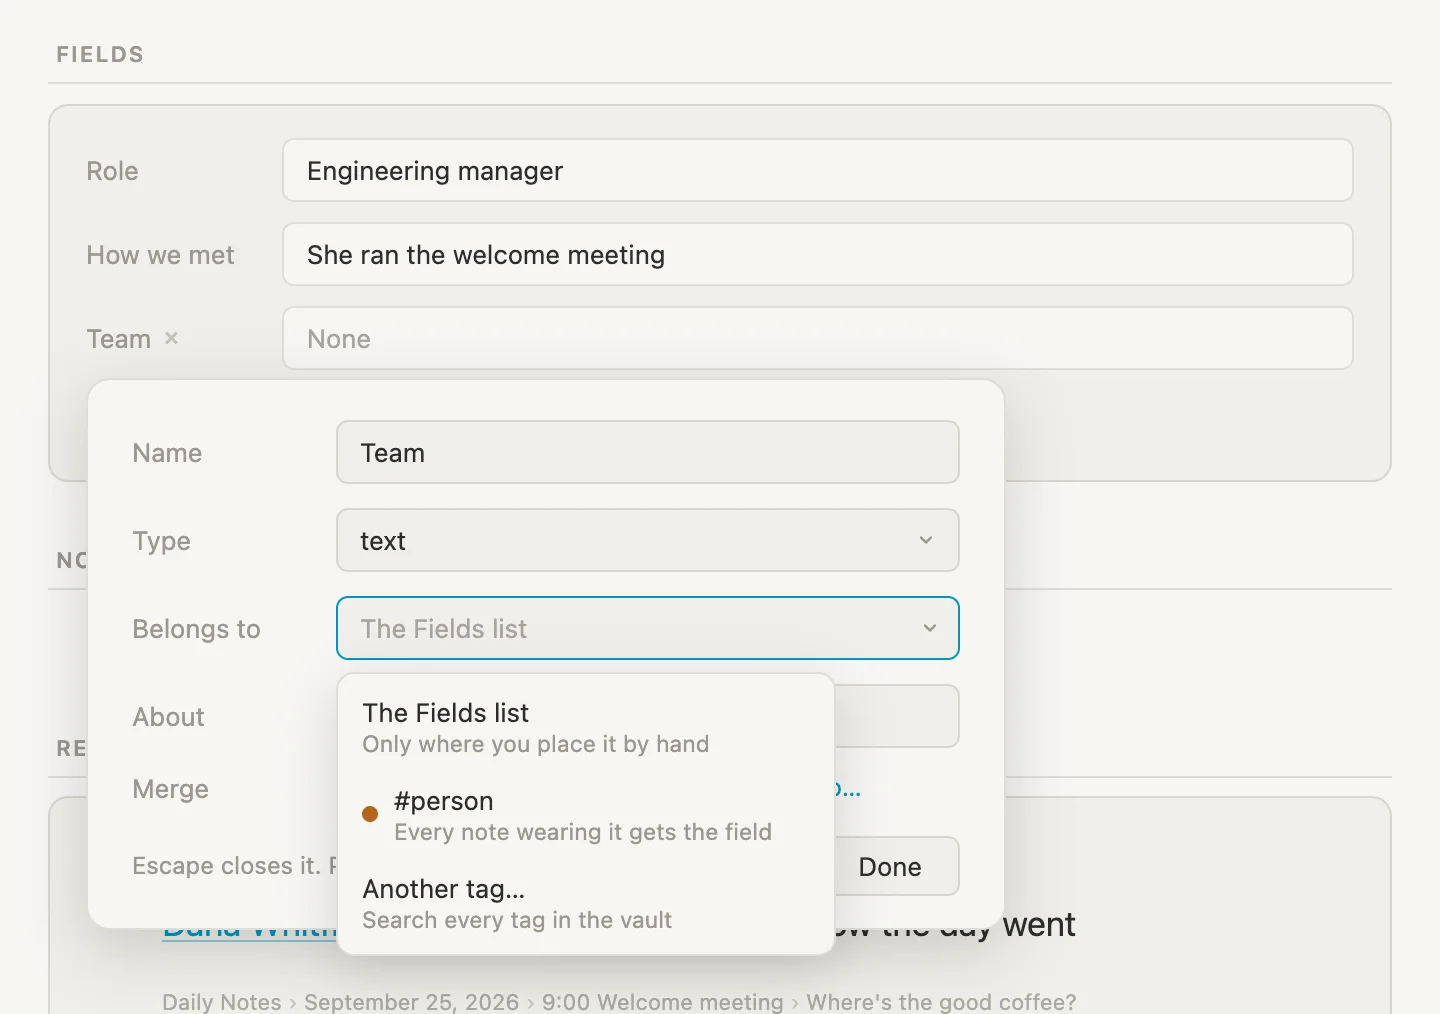Screen dimensions: 1440x1014
Task: Click the Team field label
Action: 118,339
